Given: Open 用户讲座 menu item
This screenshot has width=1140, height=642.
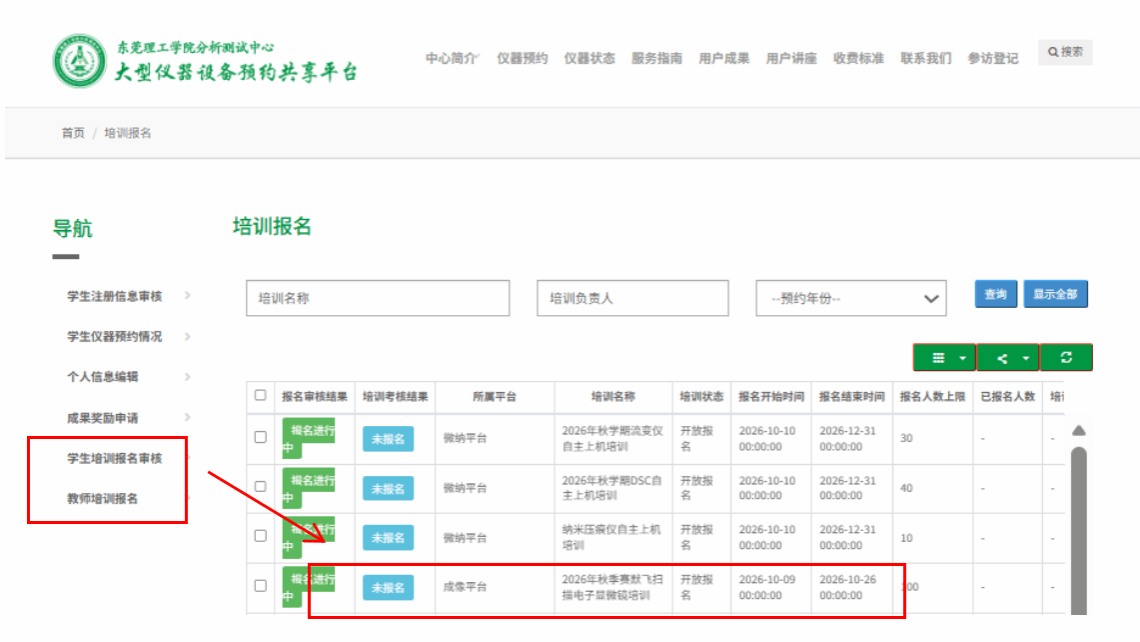Looking at the screenshot, I should click(791, 58).
